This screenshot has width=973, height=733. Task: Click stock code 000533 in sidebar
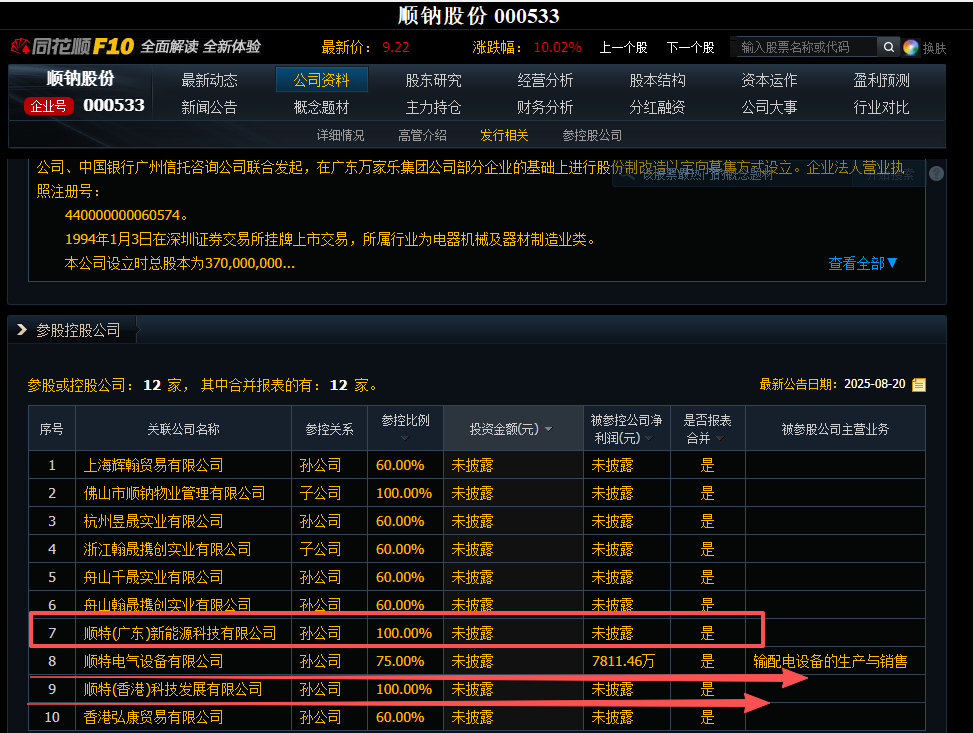pos(114,106)
